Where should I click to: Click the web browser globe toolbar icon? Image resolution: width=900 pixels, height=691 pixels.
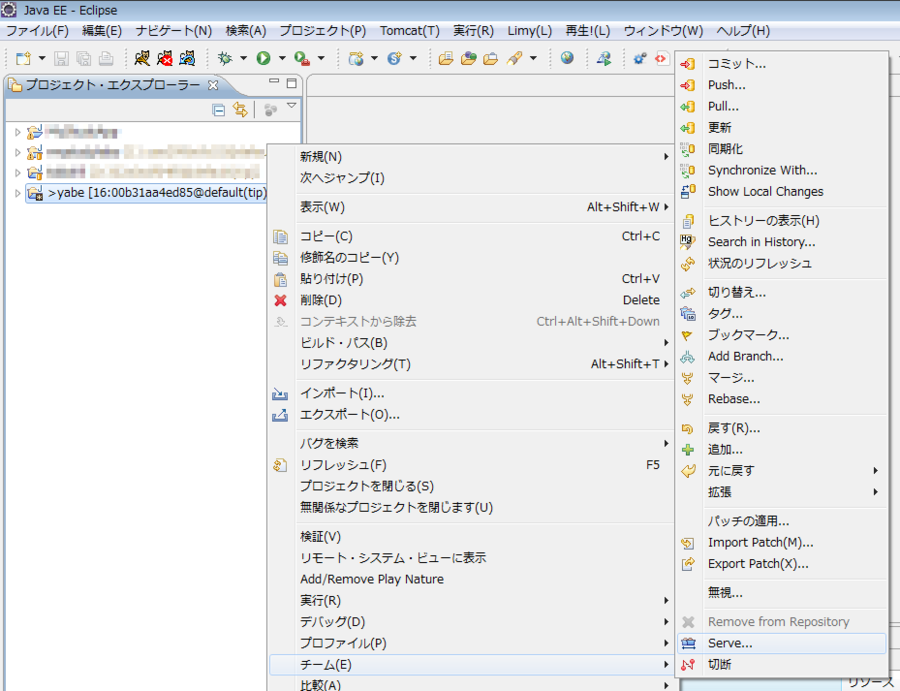567,58
